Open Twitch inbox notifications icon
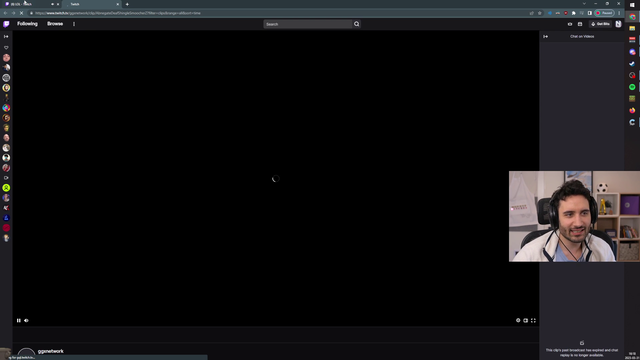Screen dimensions: 640x360 coord(580,24)
